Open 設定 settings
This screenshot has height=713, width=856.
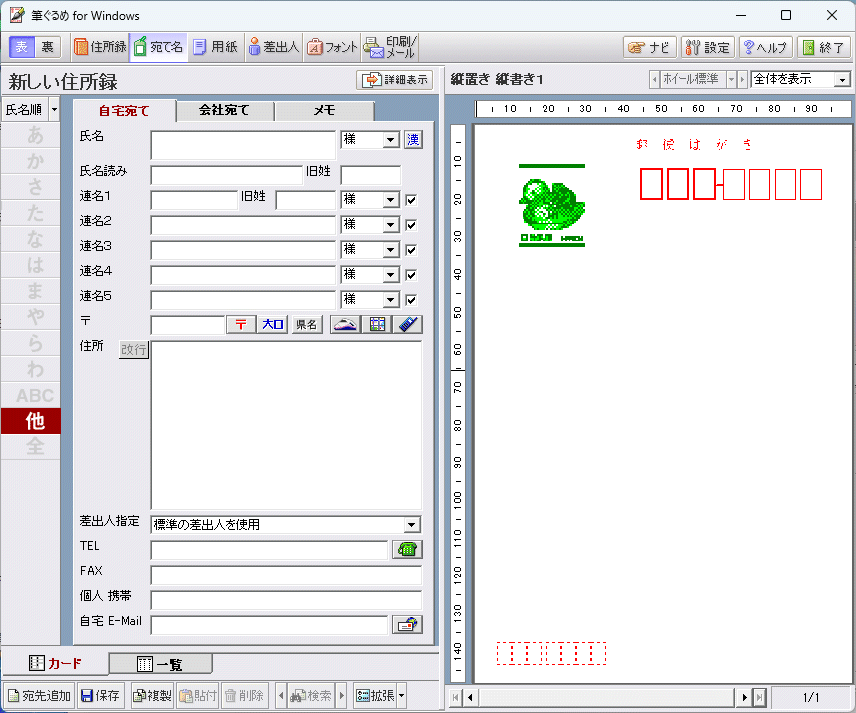pyautogui.click(x=708, y=47)
